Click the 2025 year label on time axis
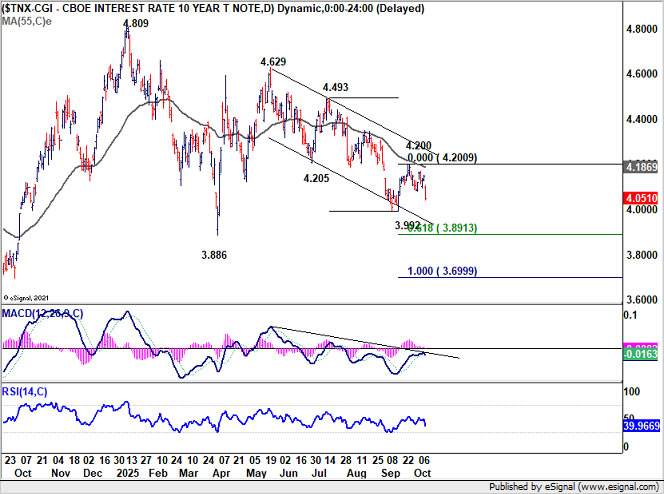This screenshot has width=664, height=494. click(x=127, y=473)
